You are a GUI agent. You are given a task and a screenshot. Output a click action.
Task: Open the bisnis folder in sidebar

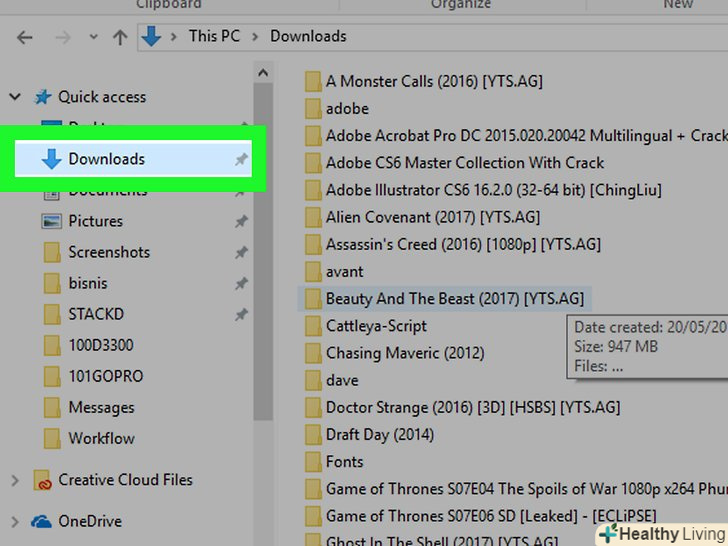(88, 283)
